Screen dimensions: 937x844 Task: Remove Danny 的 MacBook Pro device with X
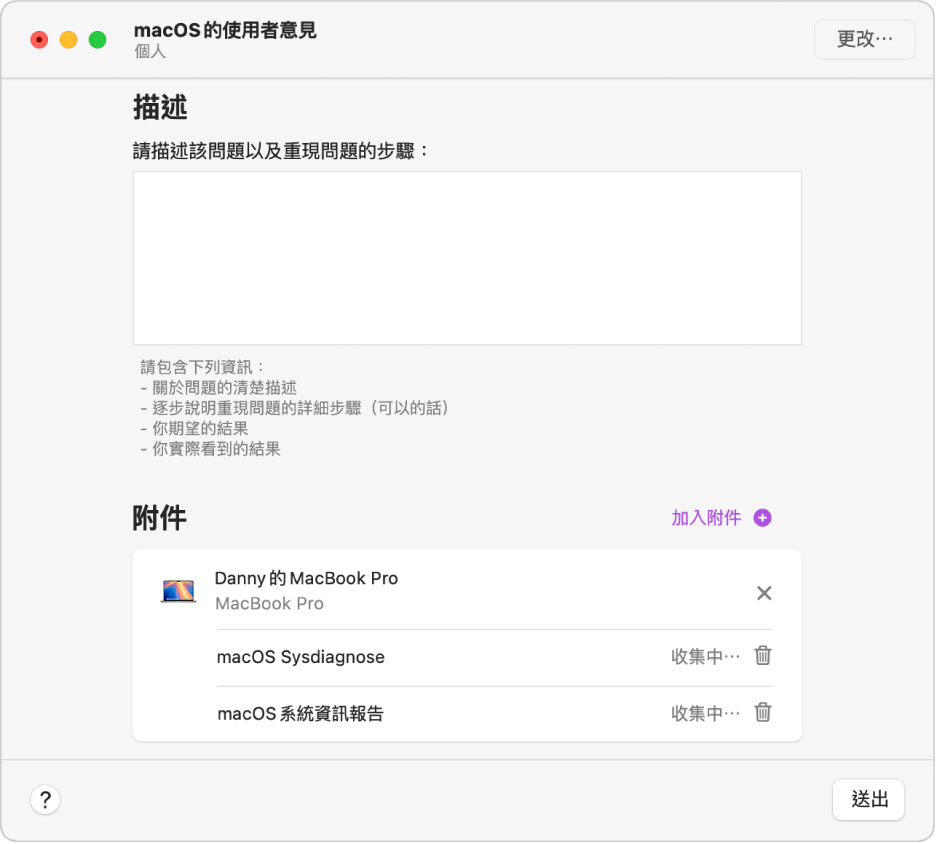click(x=764, y=593)
